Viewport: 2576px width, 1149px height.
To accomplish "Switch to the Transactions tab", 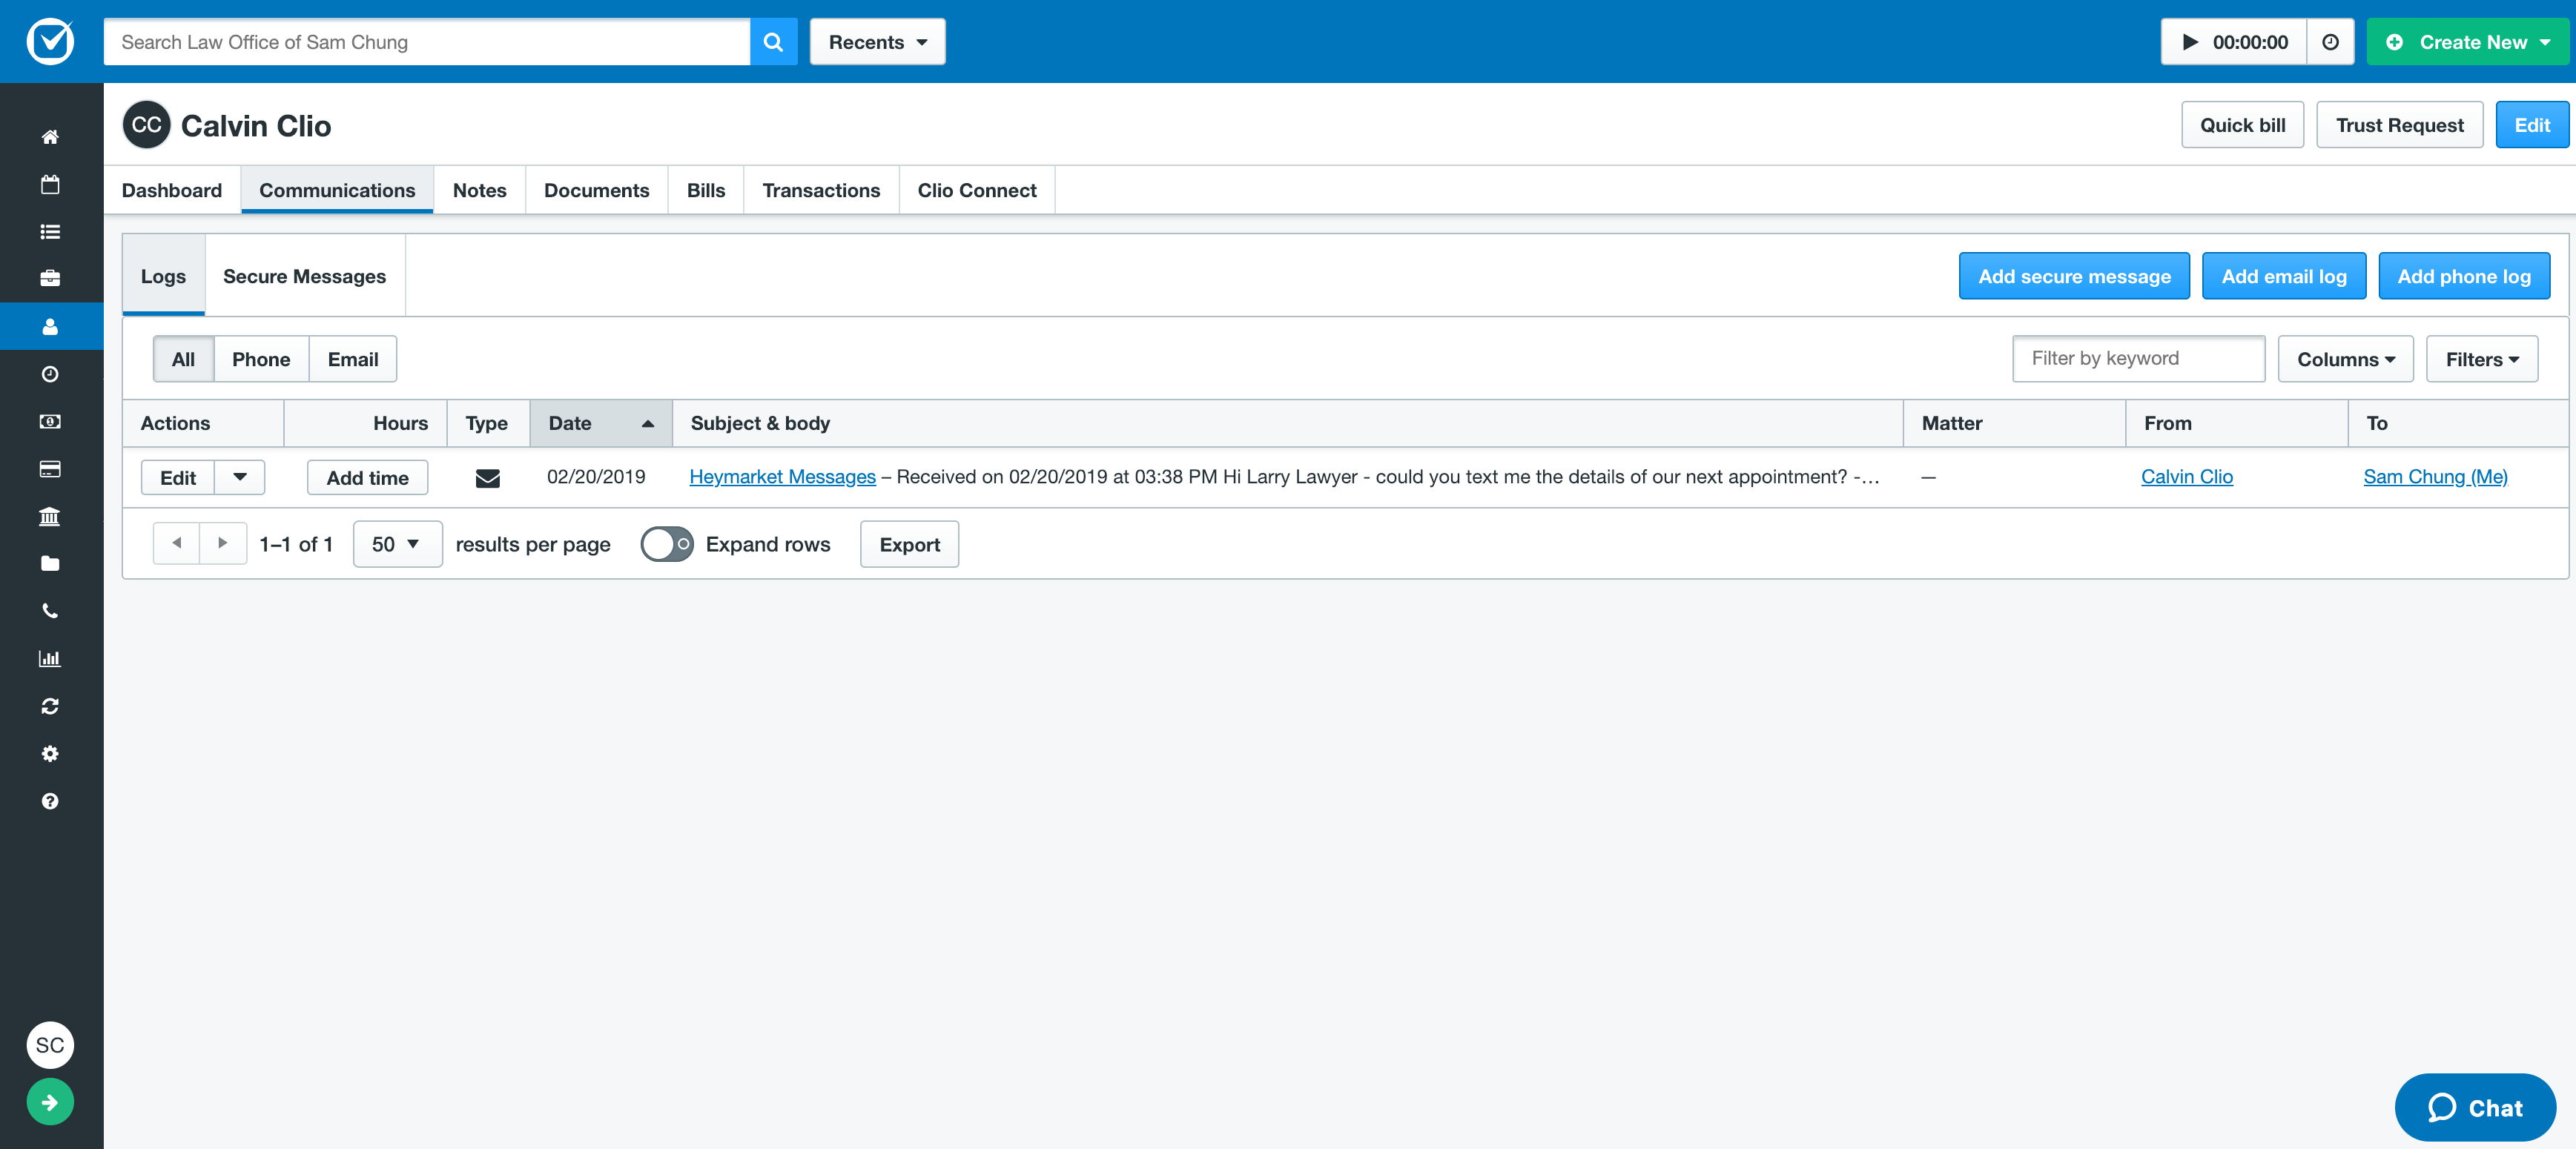I will (x=821, y=190).
